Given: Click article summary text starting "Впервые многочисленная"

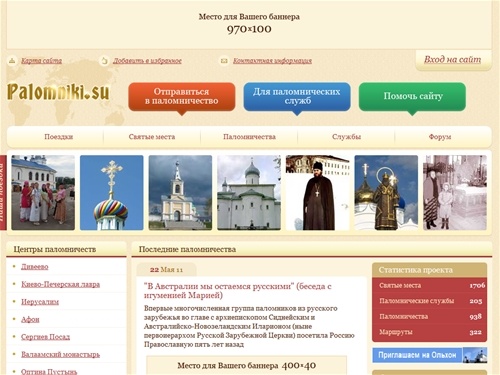Looking at the screenshot, I should pos(249,326).
